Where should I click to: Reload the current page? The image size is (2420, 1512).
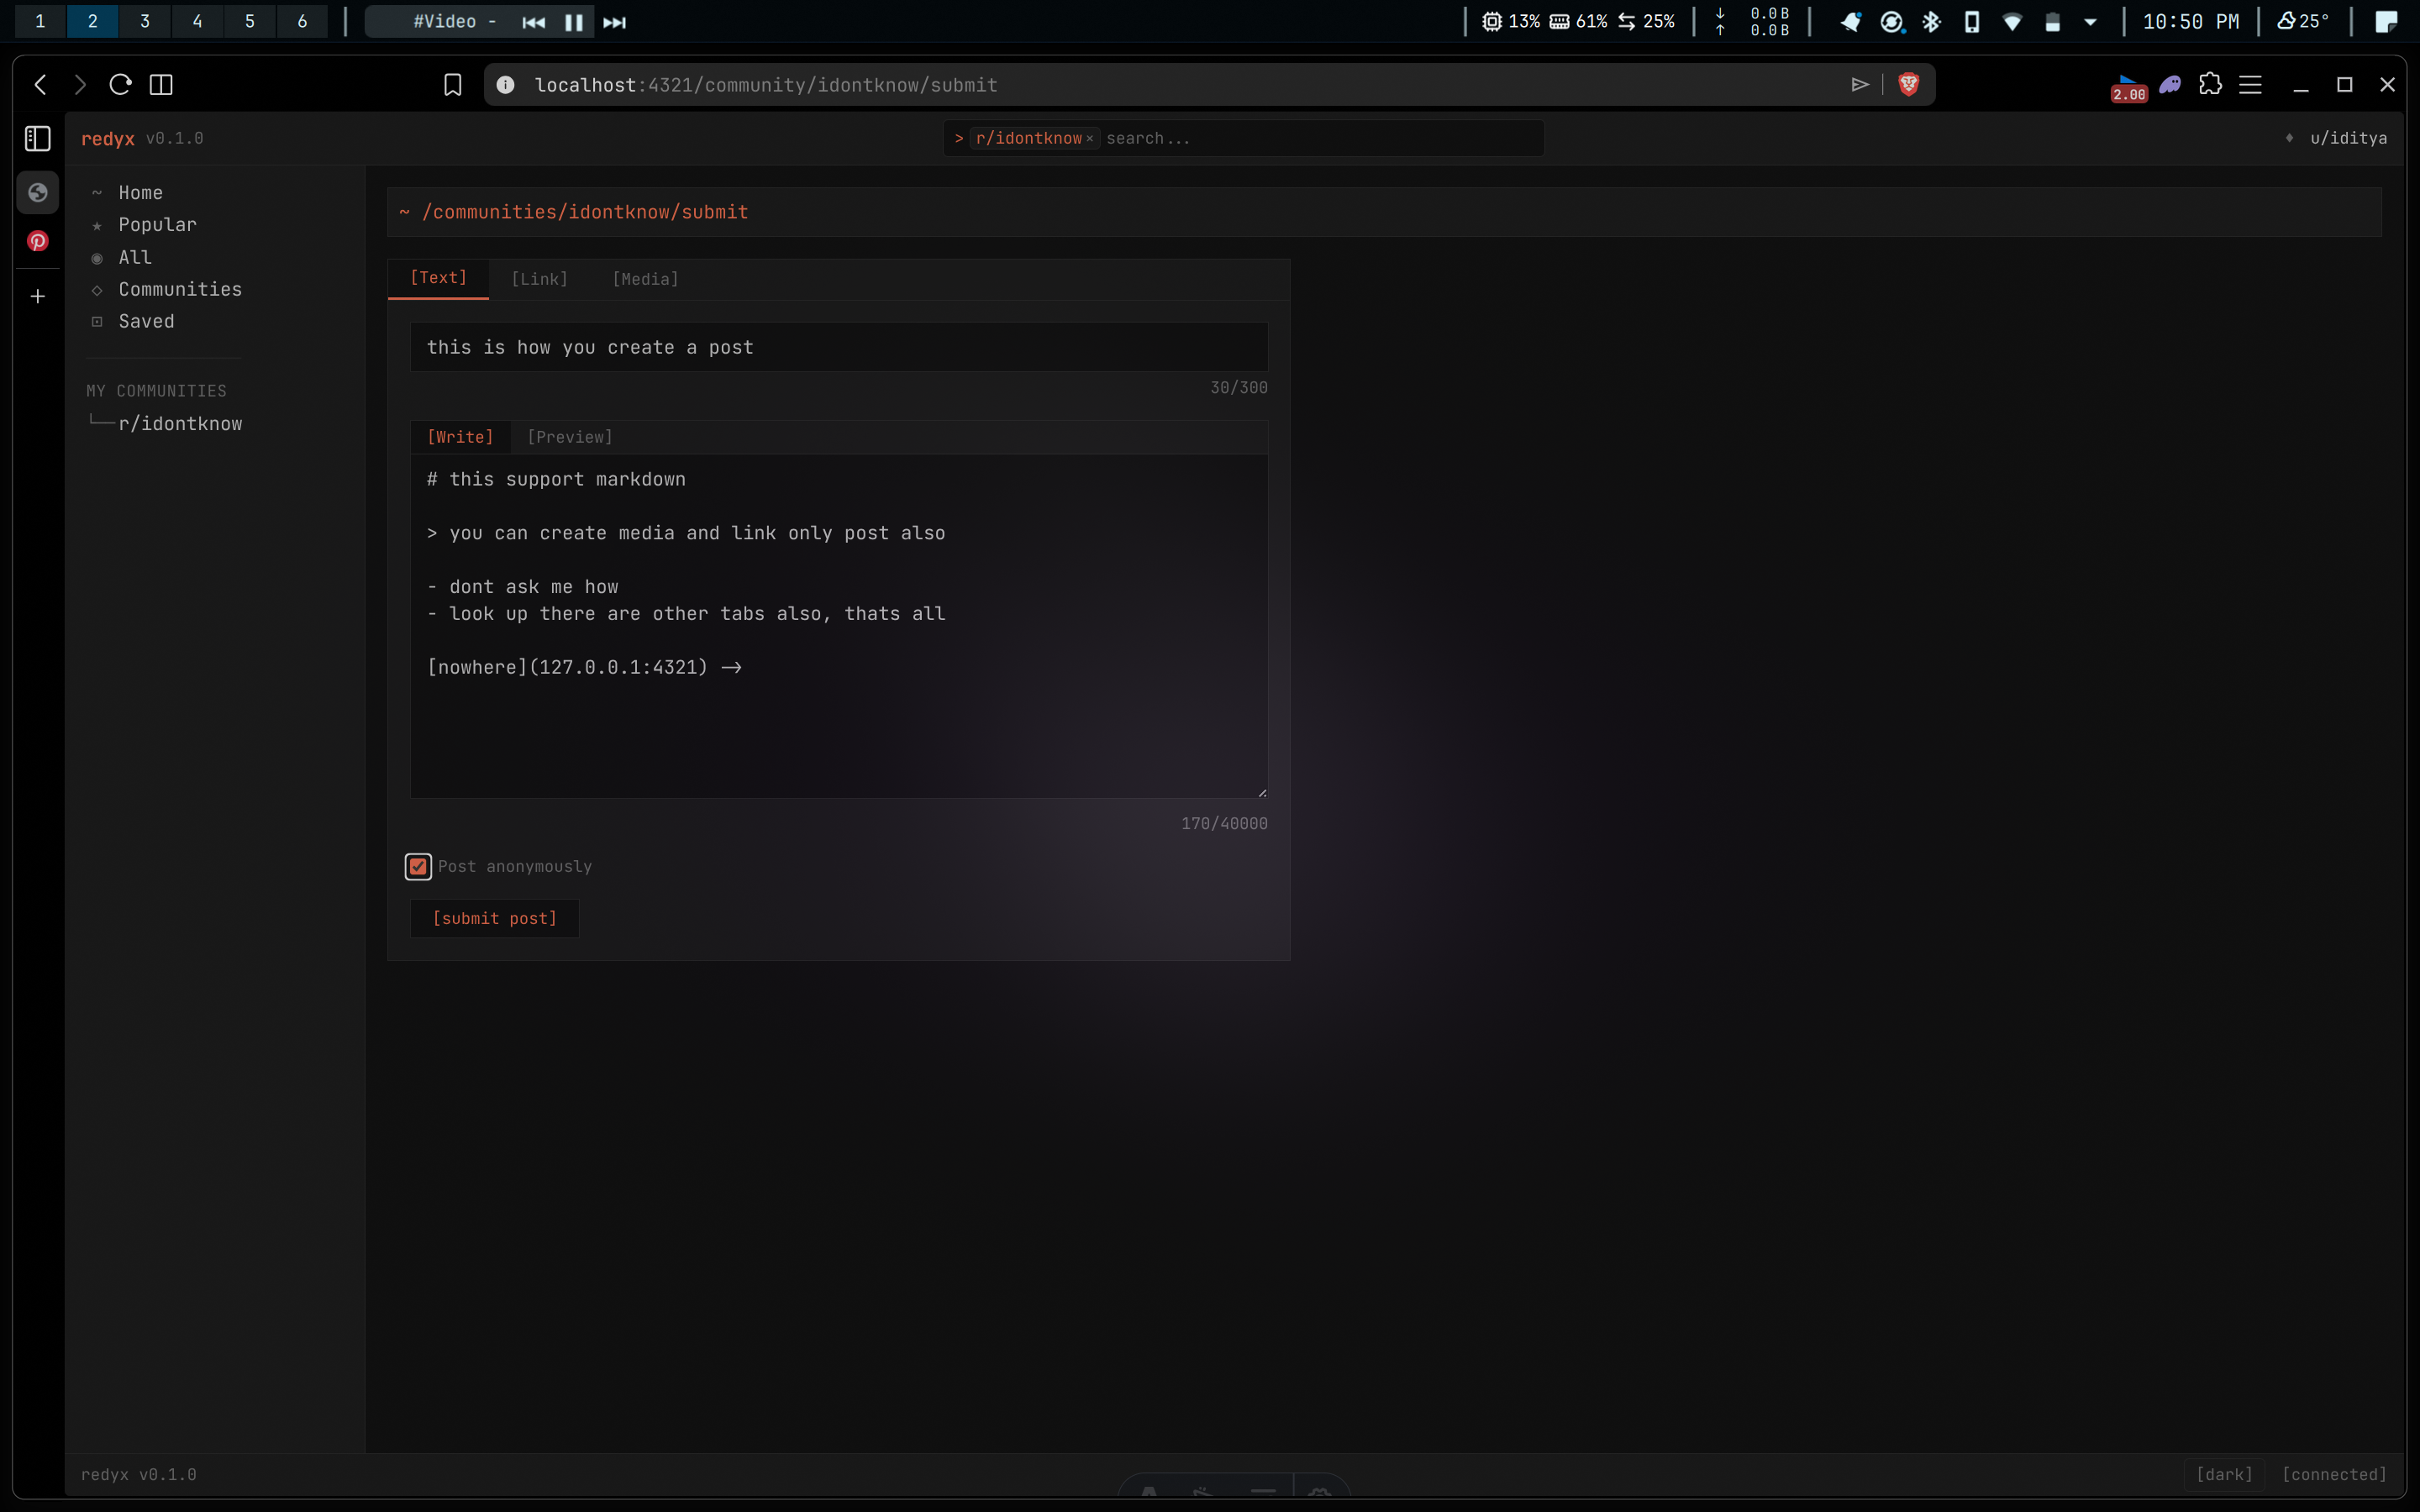120,85
